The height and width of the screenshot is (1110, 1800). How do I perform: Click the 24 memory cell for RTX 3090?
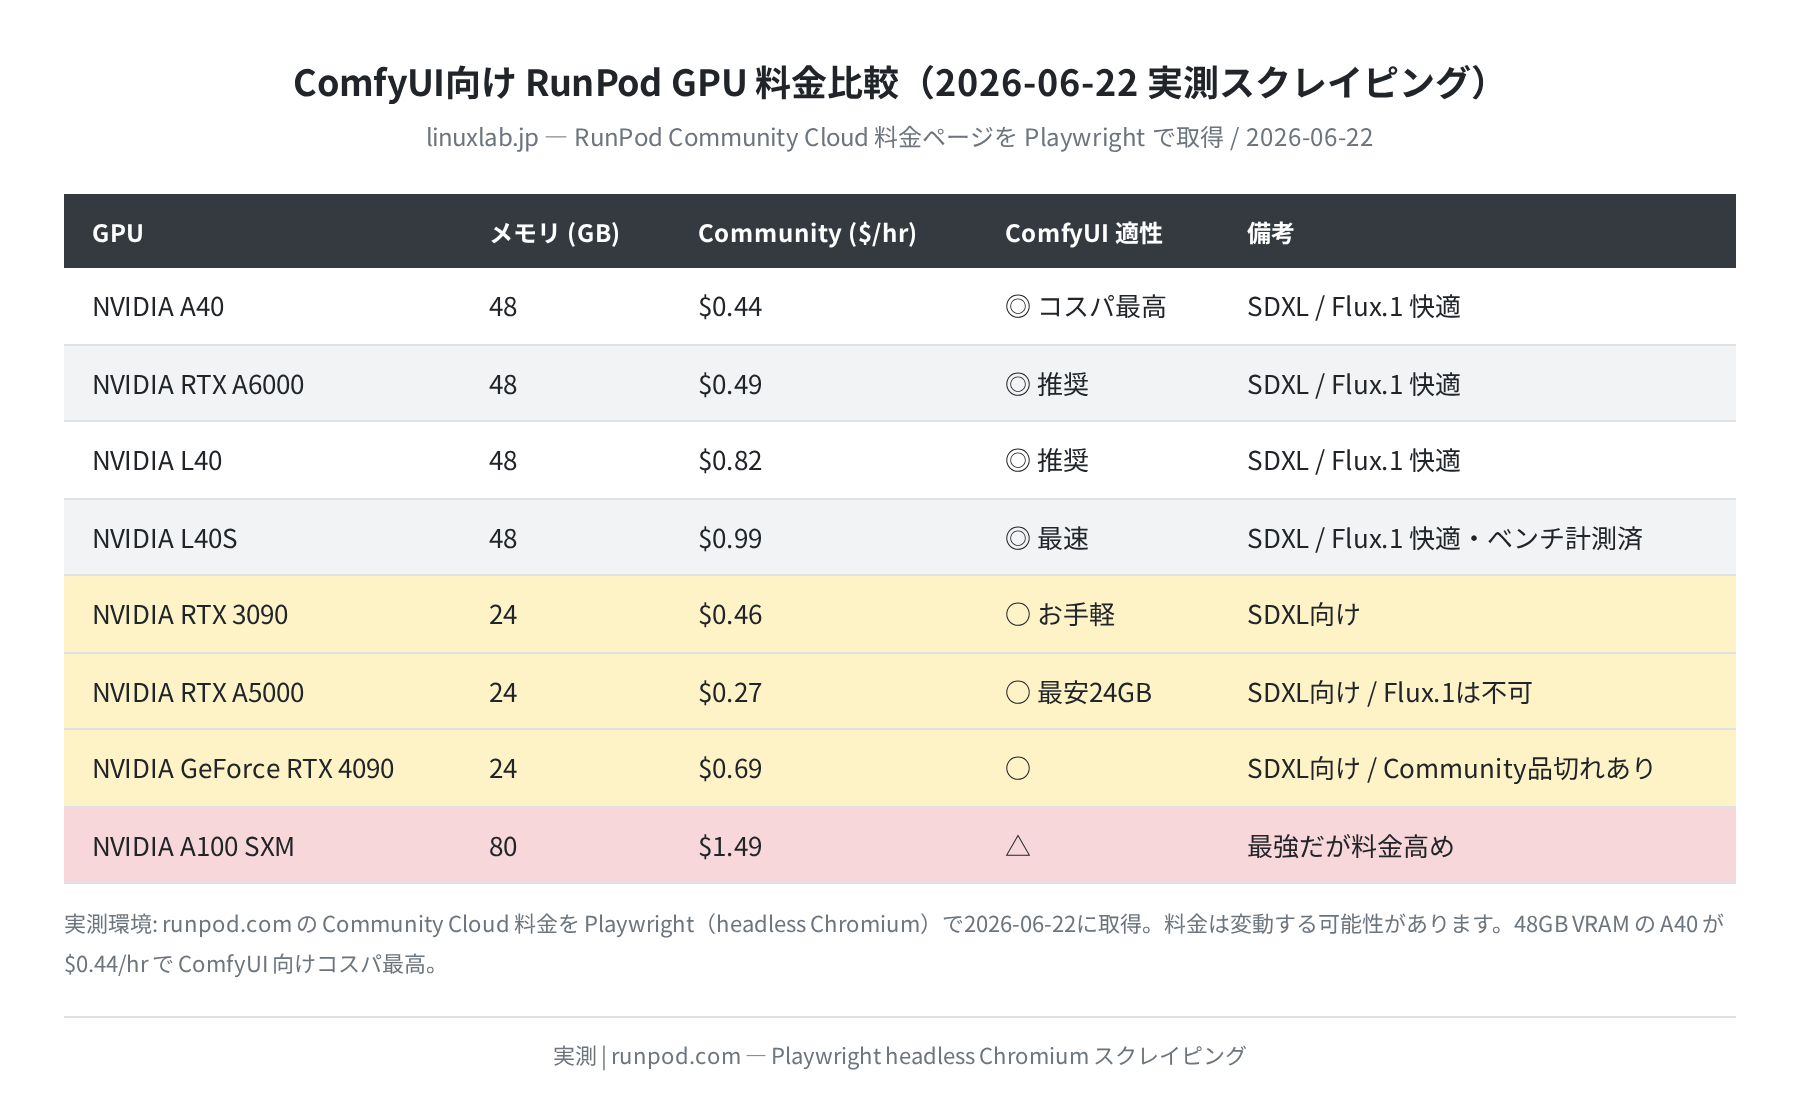click(503, 614)
